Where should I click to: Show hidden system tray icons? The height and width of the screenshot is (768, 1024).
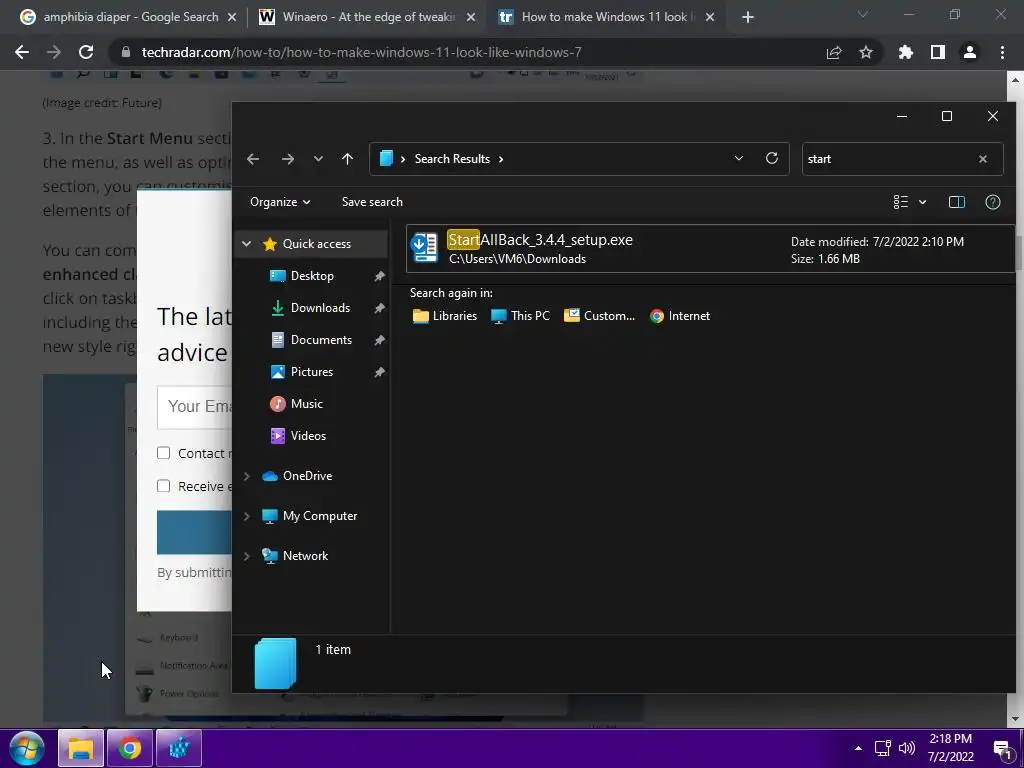[858, 748]
